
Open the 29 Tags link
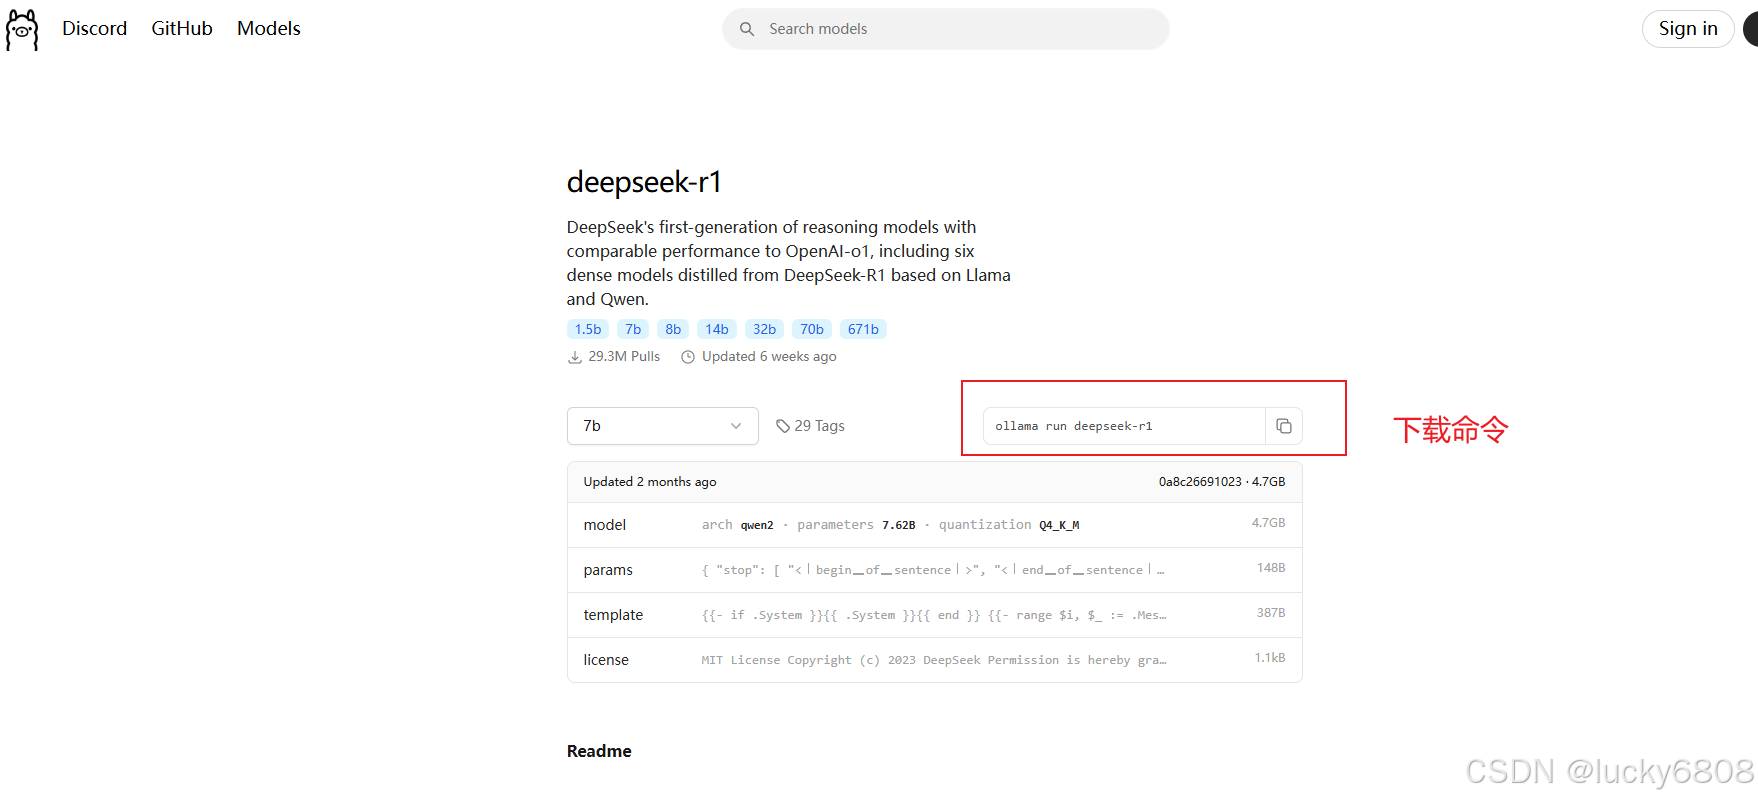click(810, 426)
